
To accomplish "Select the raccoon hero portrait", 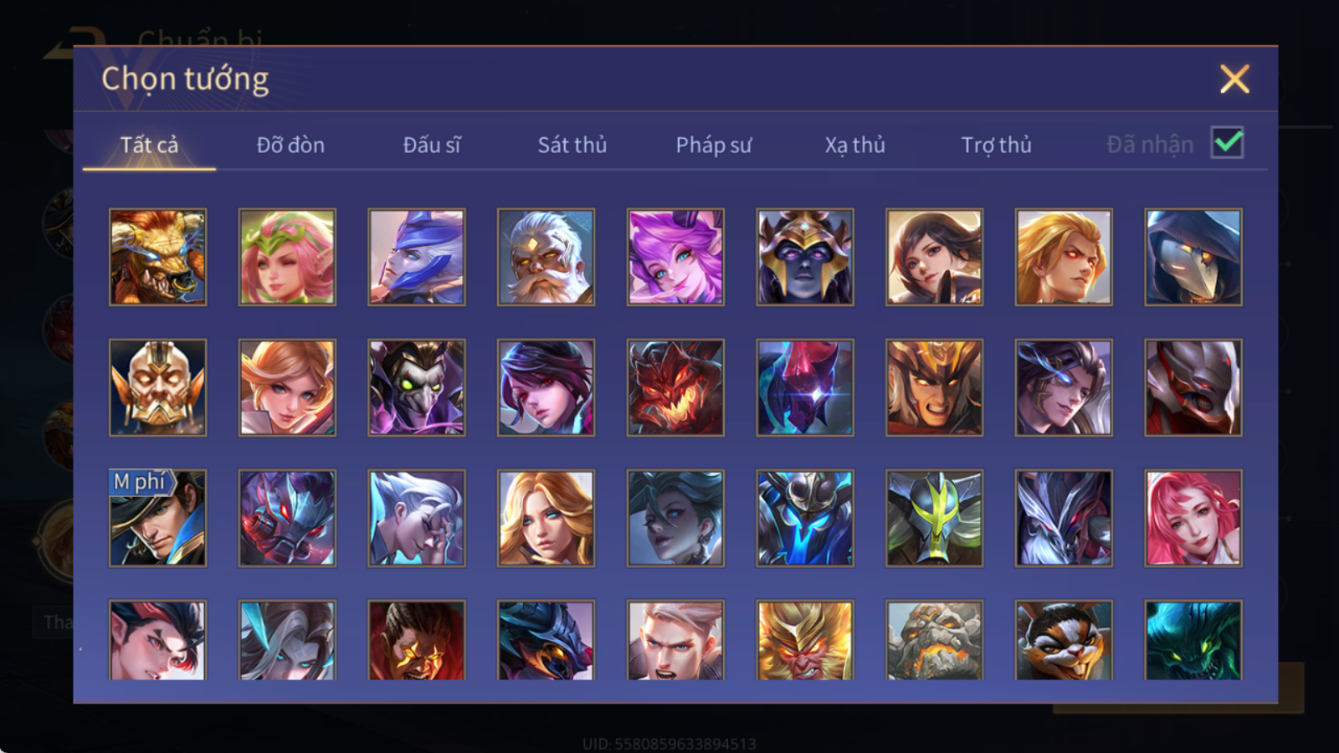I will pyautogui.click(x=1064, y=640).
